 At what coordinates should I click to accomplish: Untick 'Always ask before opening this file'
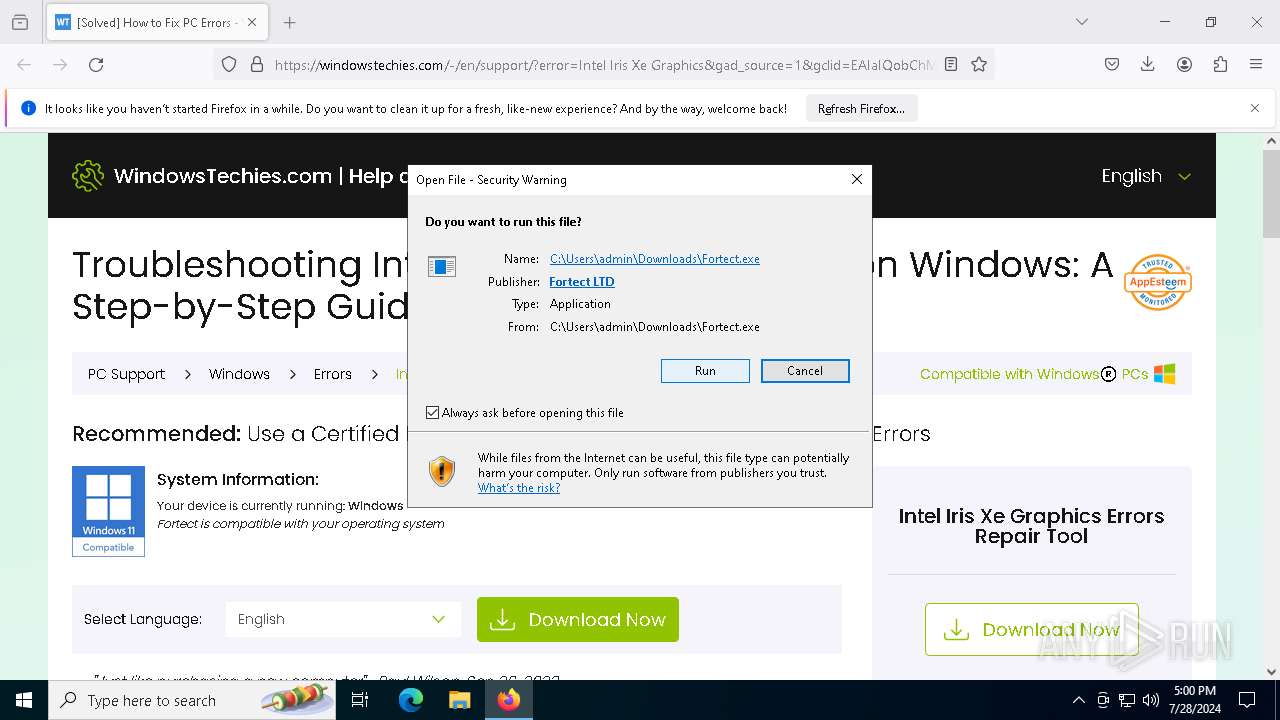click(x=432, y=412)
